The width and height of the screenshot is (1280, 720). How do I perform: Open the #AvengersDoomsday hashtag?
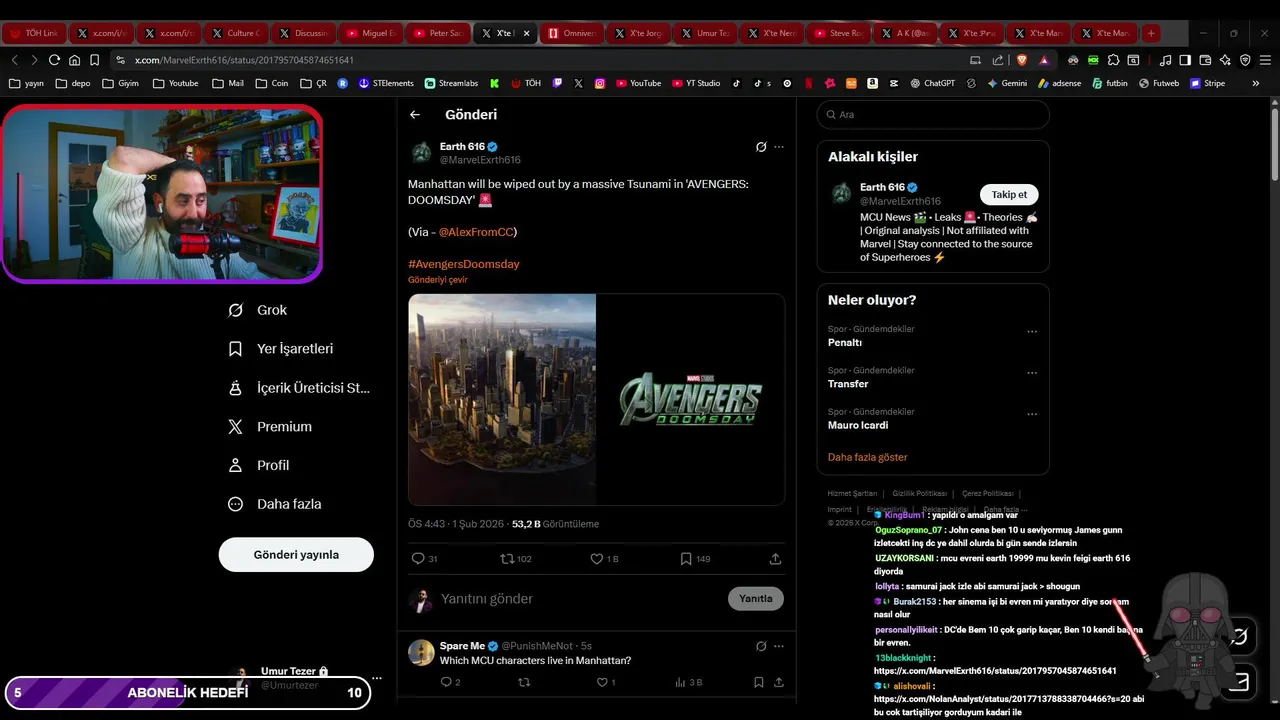[x=463, y=264]
